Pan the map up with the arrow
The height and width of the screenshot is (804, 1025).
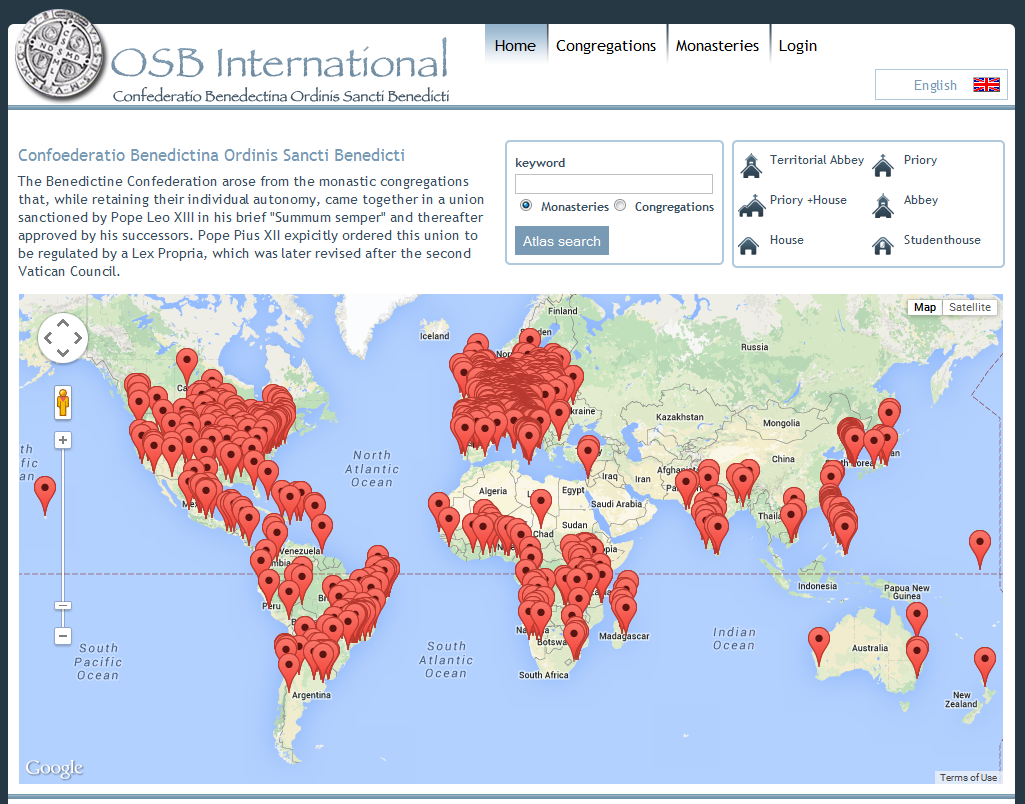click(x=63, y=323)
